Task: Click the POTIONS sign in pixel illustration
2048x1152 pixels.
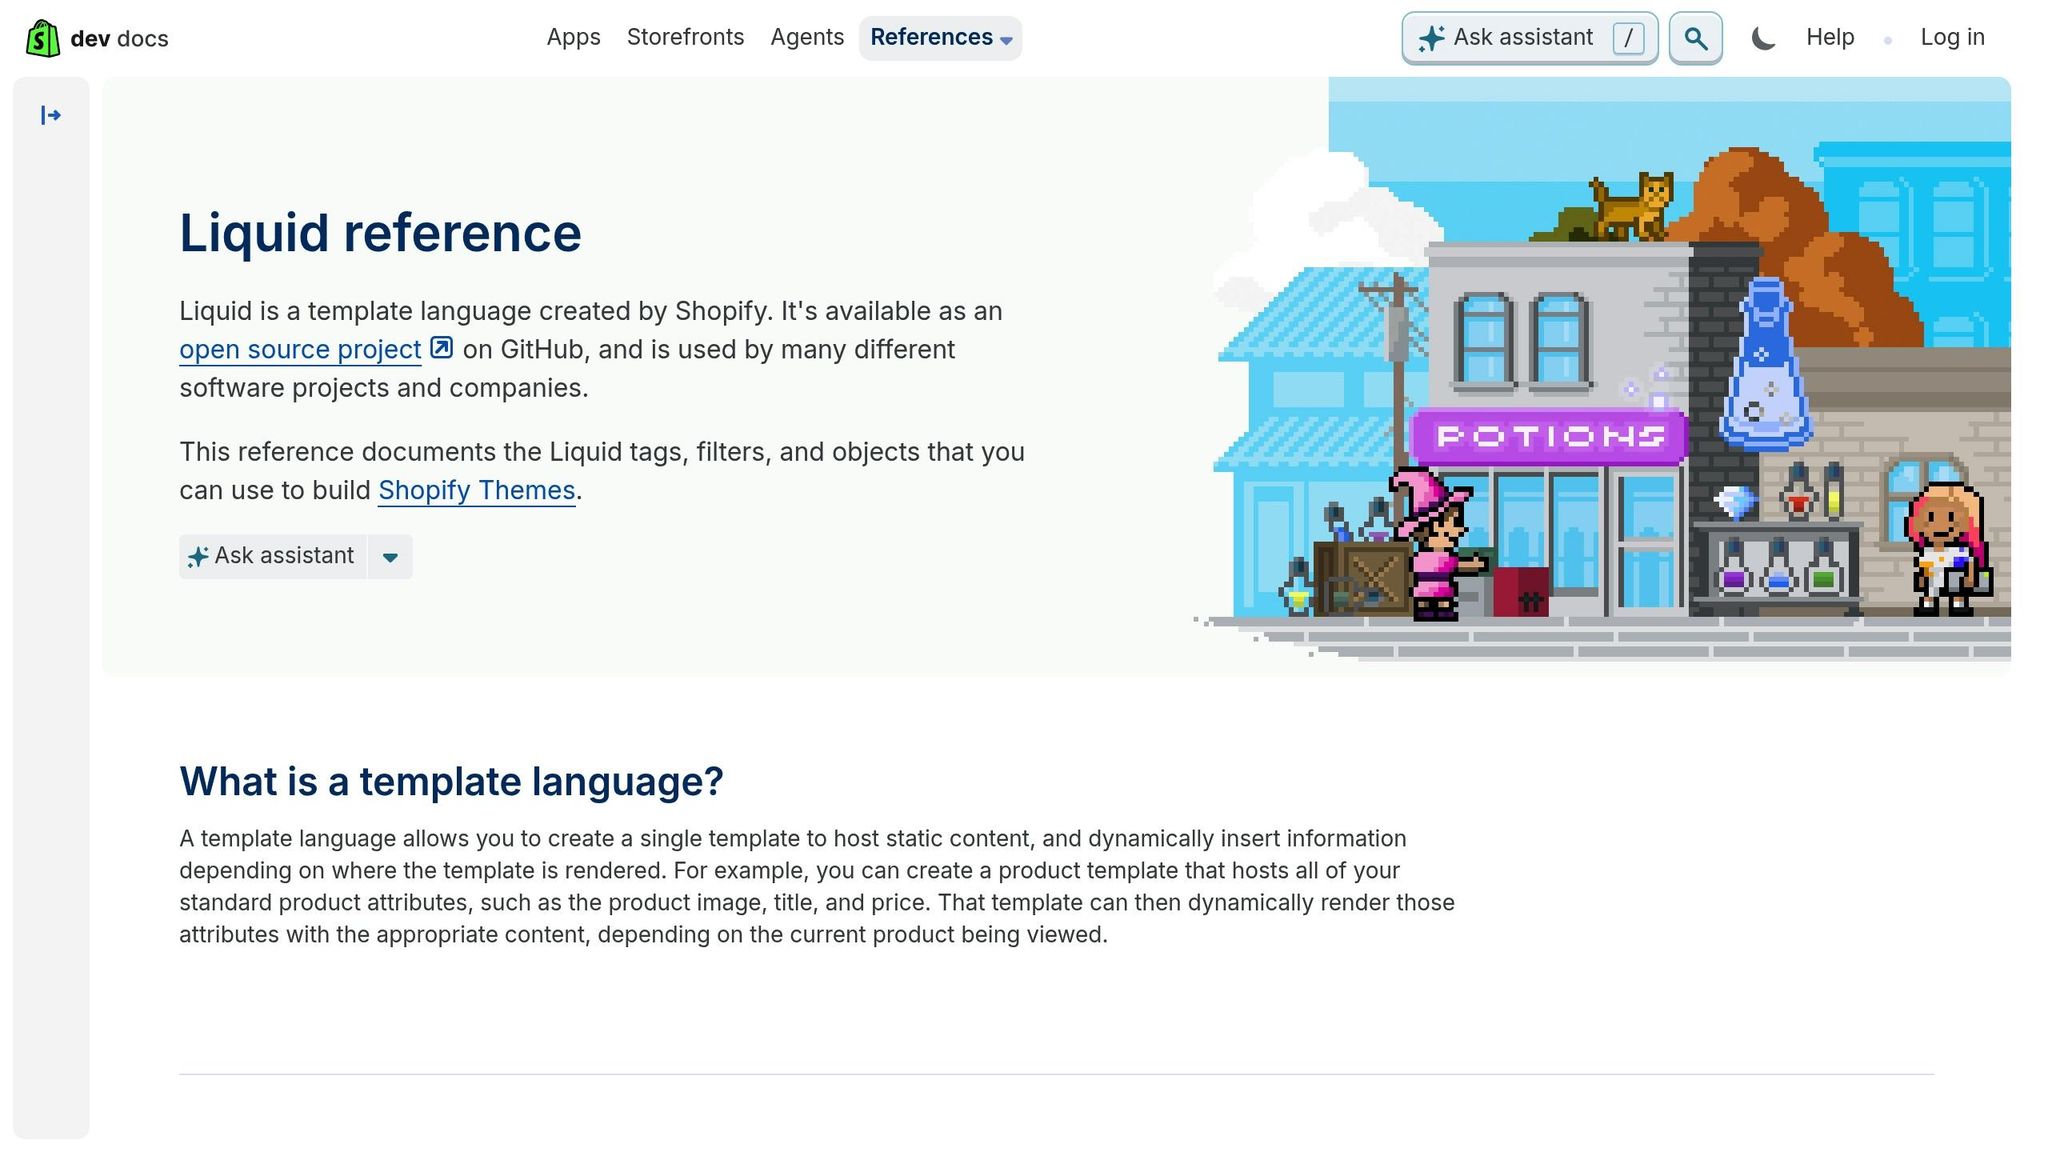Action: (1549, 436)
